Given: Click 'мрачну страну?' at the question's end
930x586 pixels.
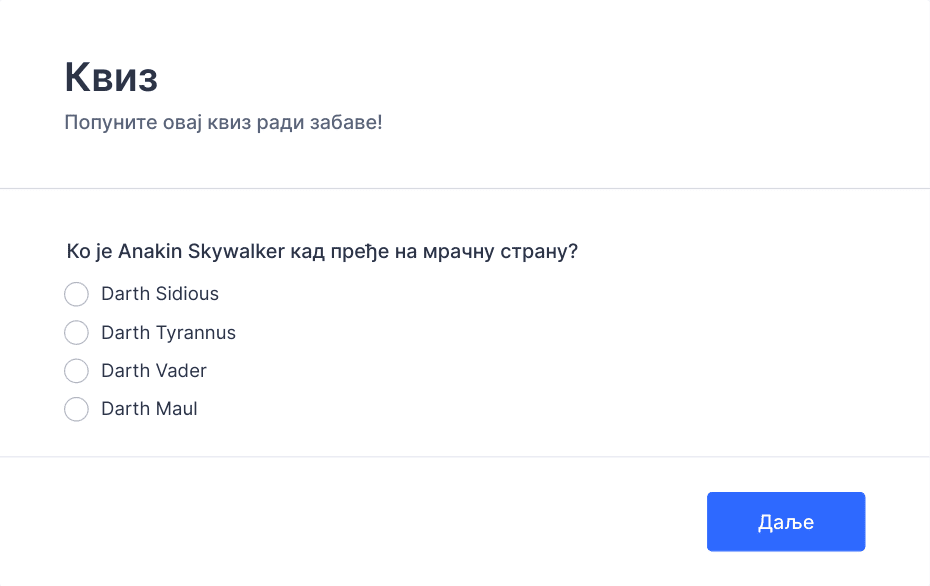Looking at the screenshot, I should click(500, 251).
